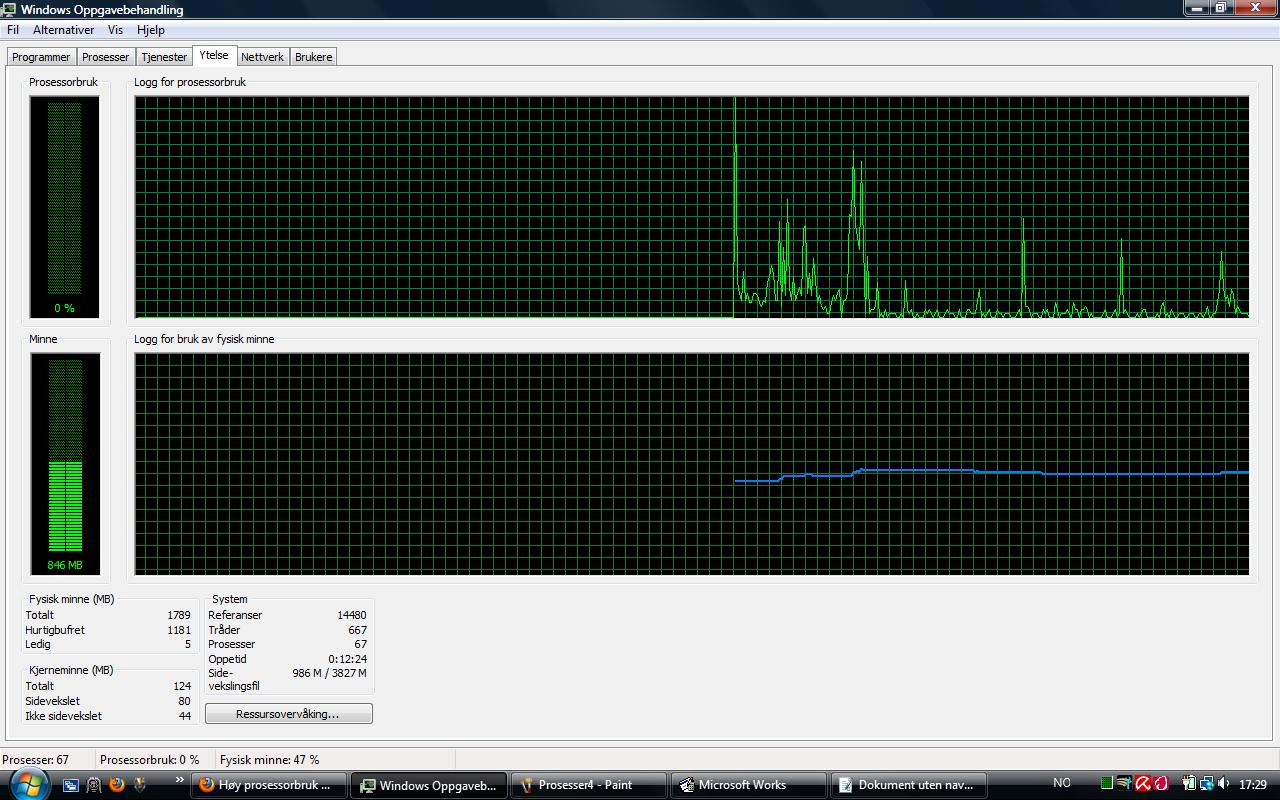Switch to the Brukere tab
This screenshot has height=800, width=1280.
313,57
